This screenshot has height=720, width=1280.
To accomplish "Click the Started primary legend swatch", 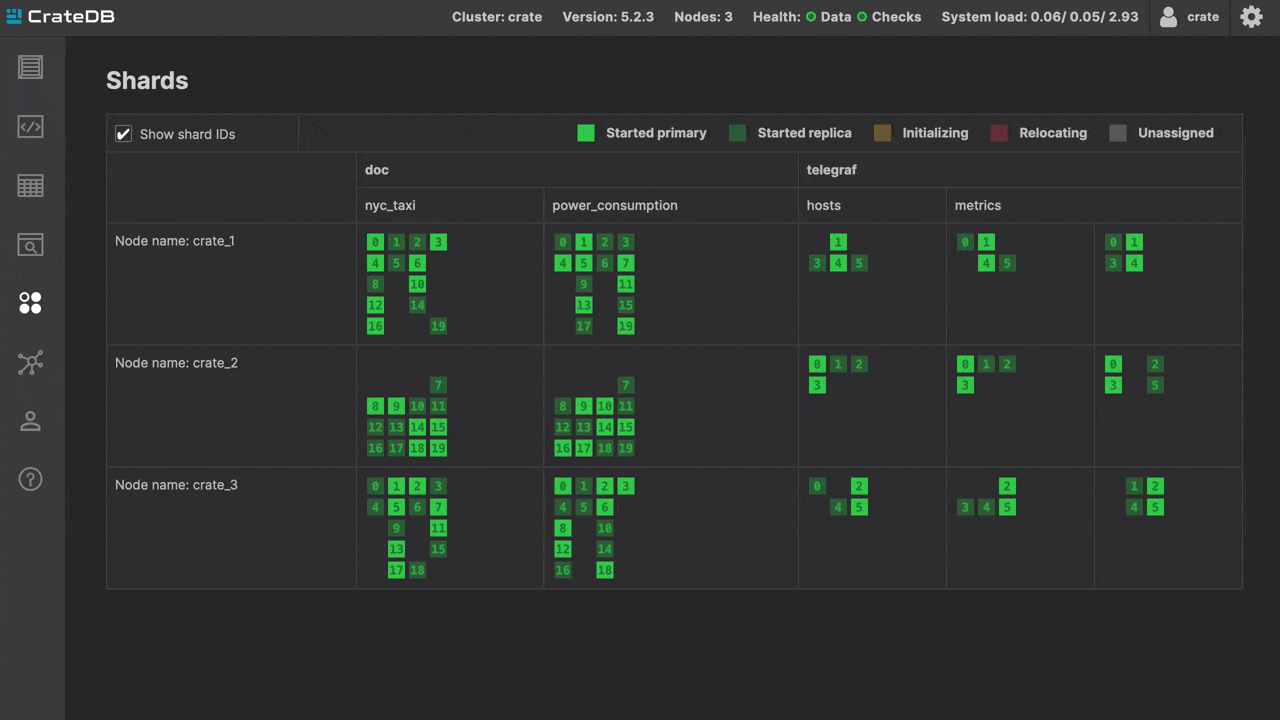I will pyautogui.click(x=586, y=133).
